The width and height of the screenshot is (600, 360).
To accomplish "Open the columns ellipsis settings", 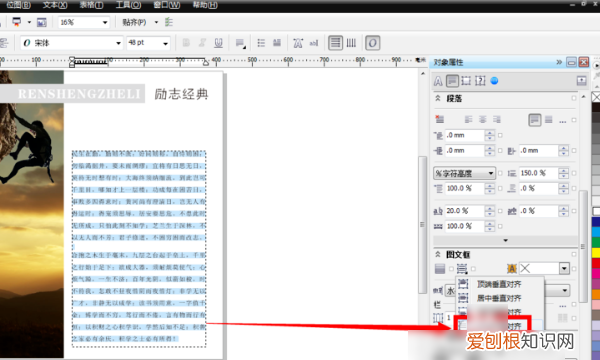I will (562, 306).
